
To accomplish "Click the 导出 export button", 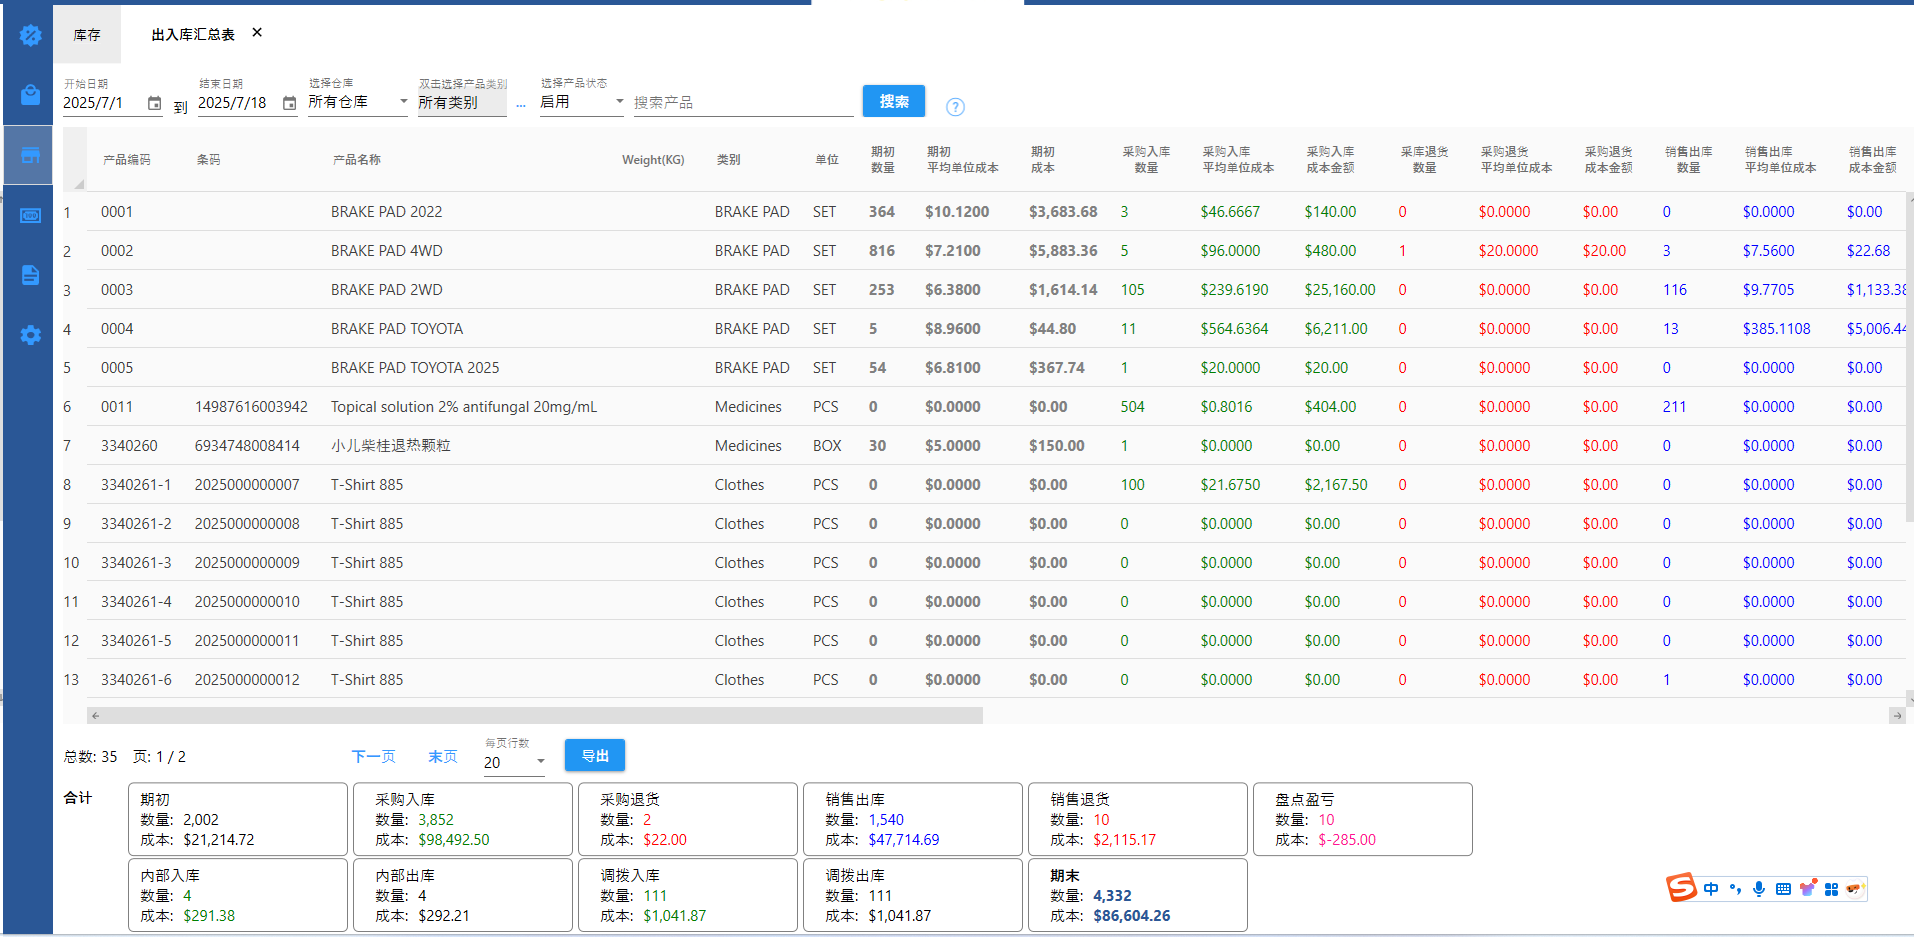I will (594, 756).
